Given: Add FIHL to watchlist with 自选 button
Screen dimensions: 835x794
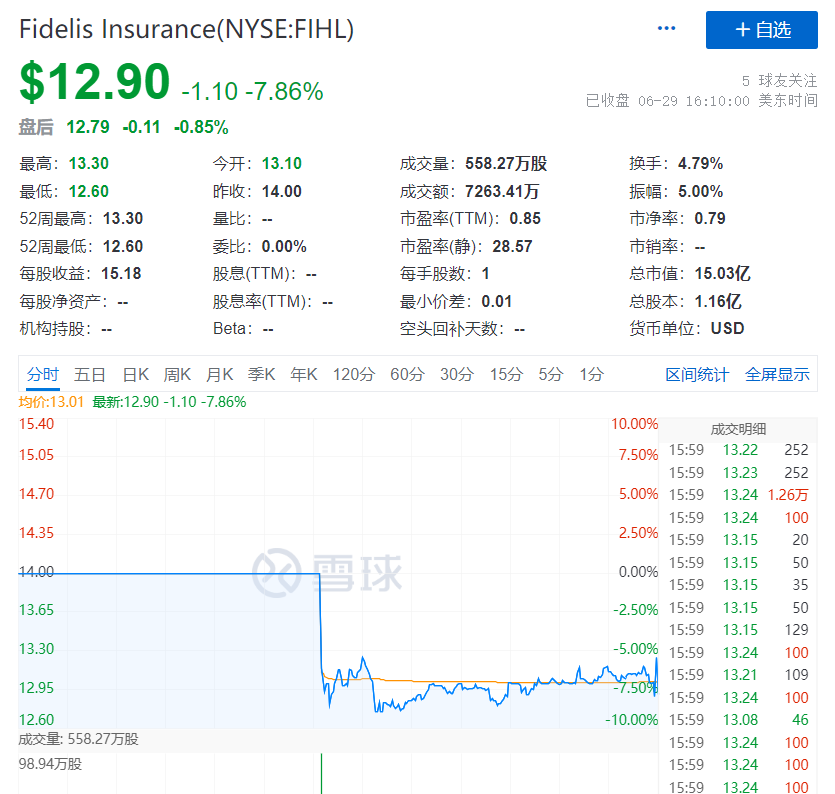Looking at the screenshot, I should coord(762,30).
